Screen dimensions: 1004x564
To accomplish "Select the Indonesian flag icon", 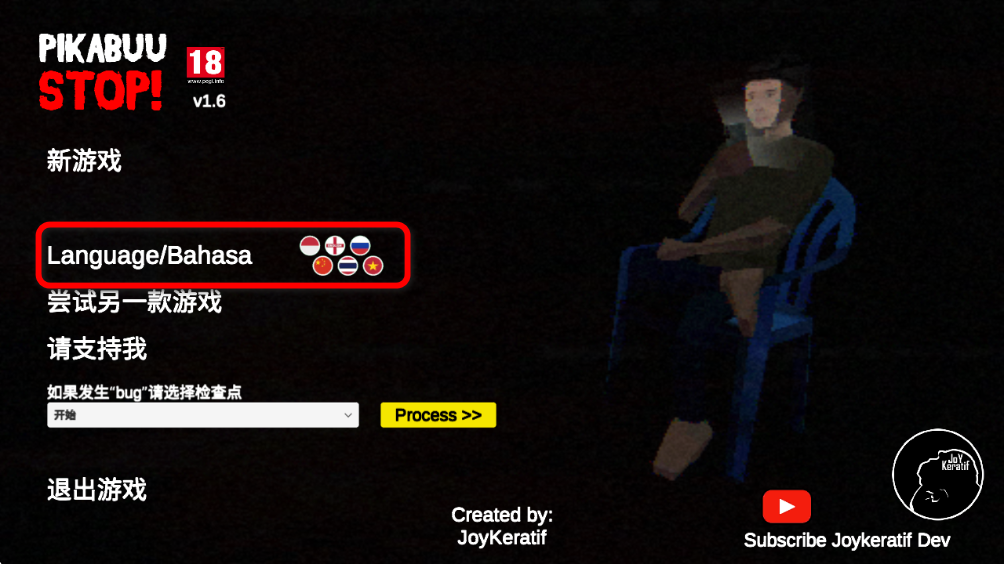I will [x=310, y=245].
